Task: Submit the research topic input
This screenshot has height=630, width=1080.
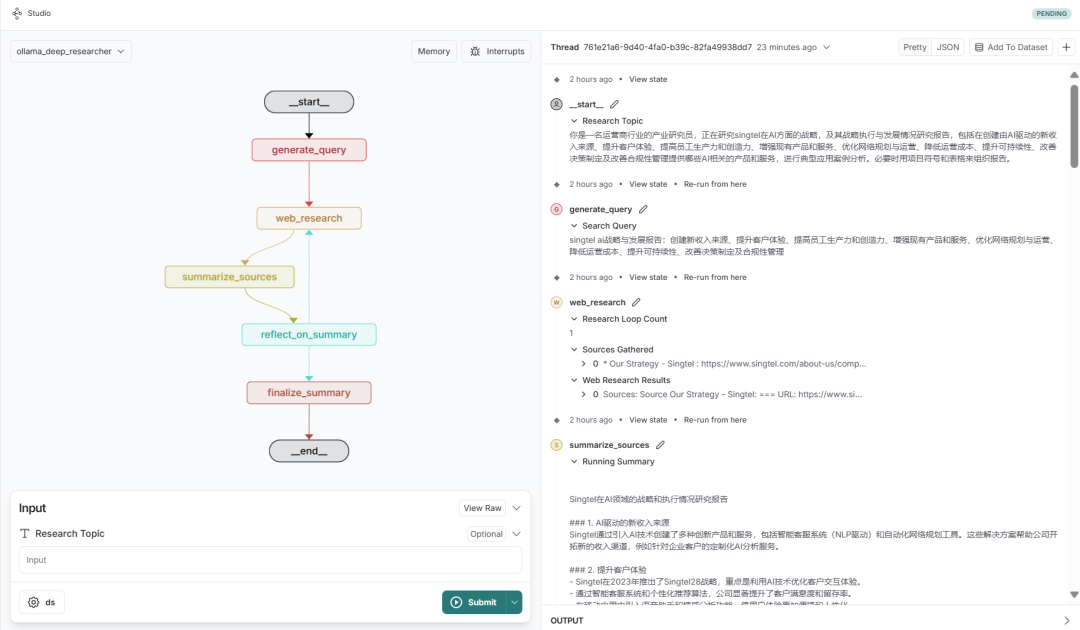Action: point(473,602)
